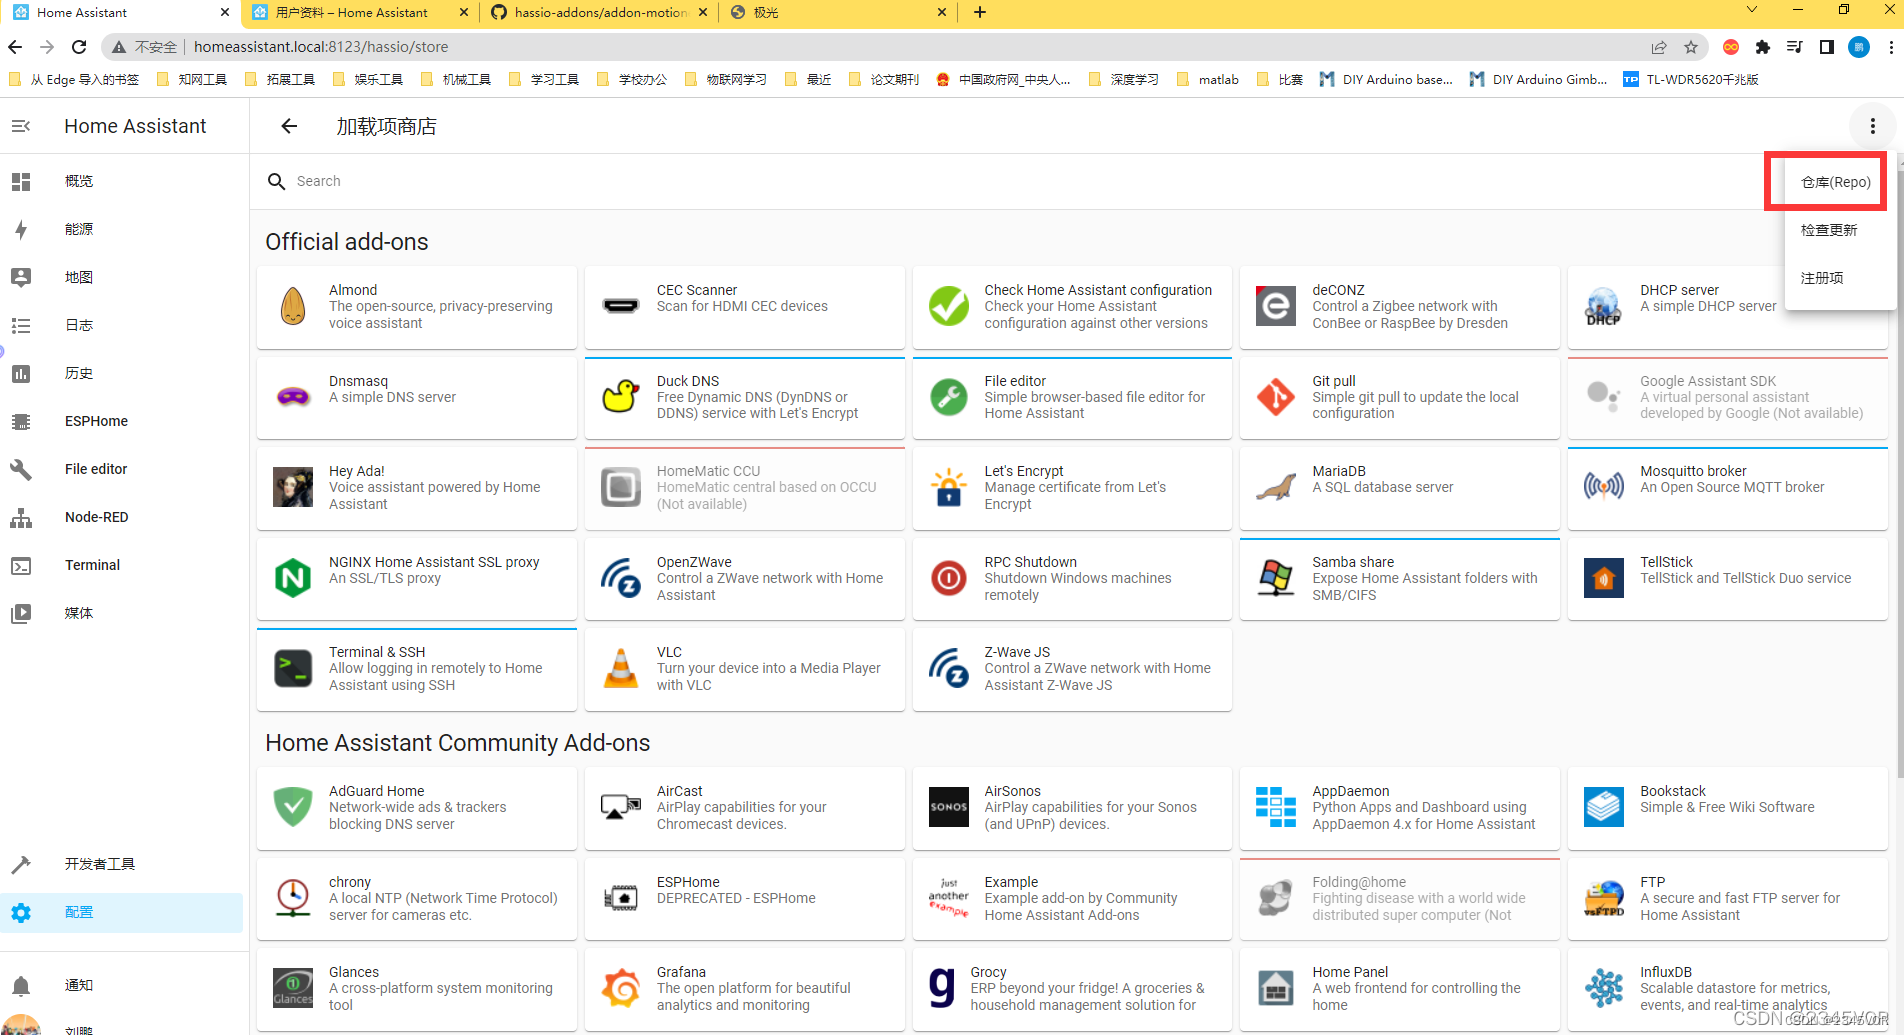This screenshot has height=1035, width=1904.
Task: Open browser extensions puzzle icon
Action: click(1763, 47)
